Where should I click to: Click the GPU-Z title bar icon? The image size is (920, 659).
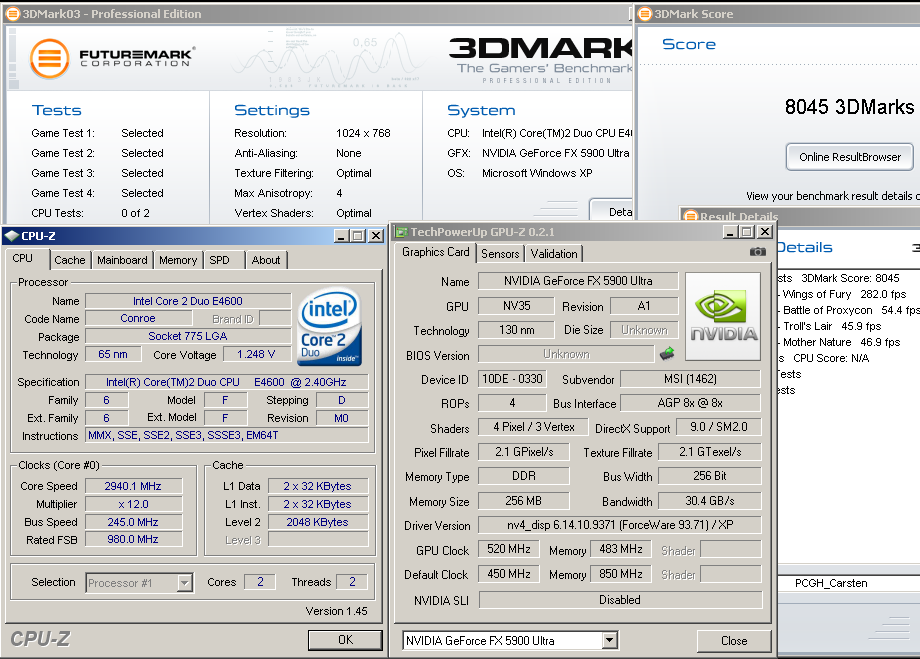[x=401, y=232]
